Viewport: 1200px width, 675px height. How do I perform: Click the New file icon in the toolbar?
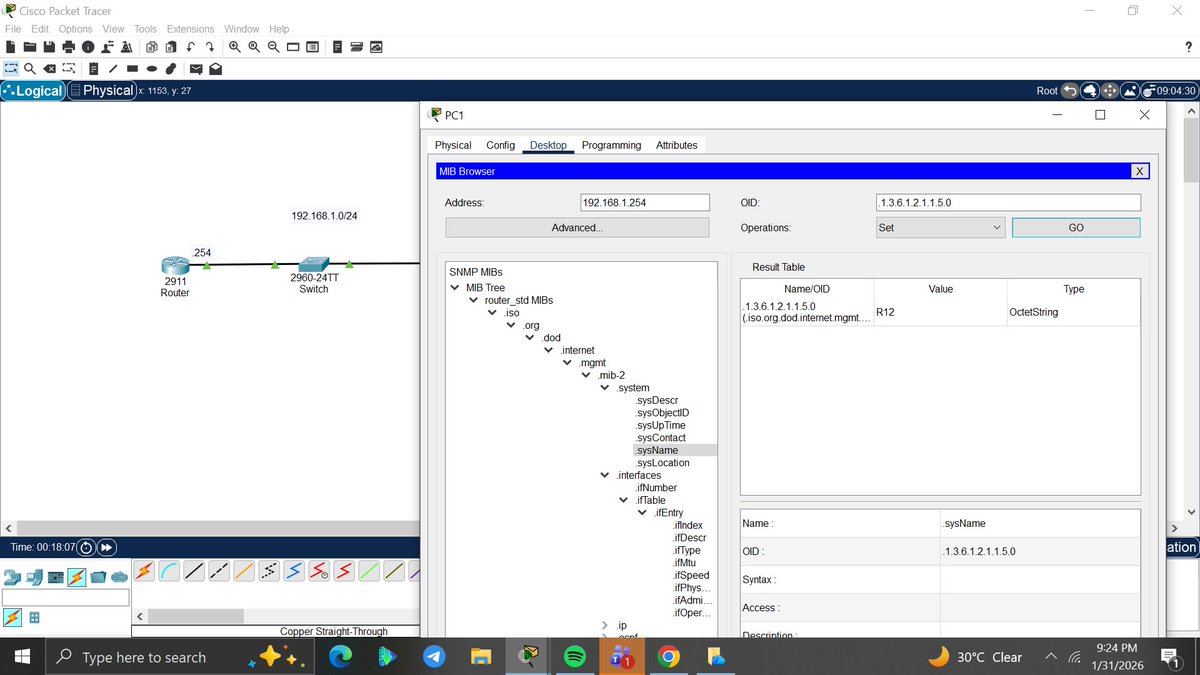(x=10, y=47)
